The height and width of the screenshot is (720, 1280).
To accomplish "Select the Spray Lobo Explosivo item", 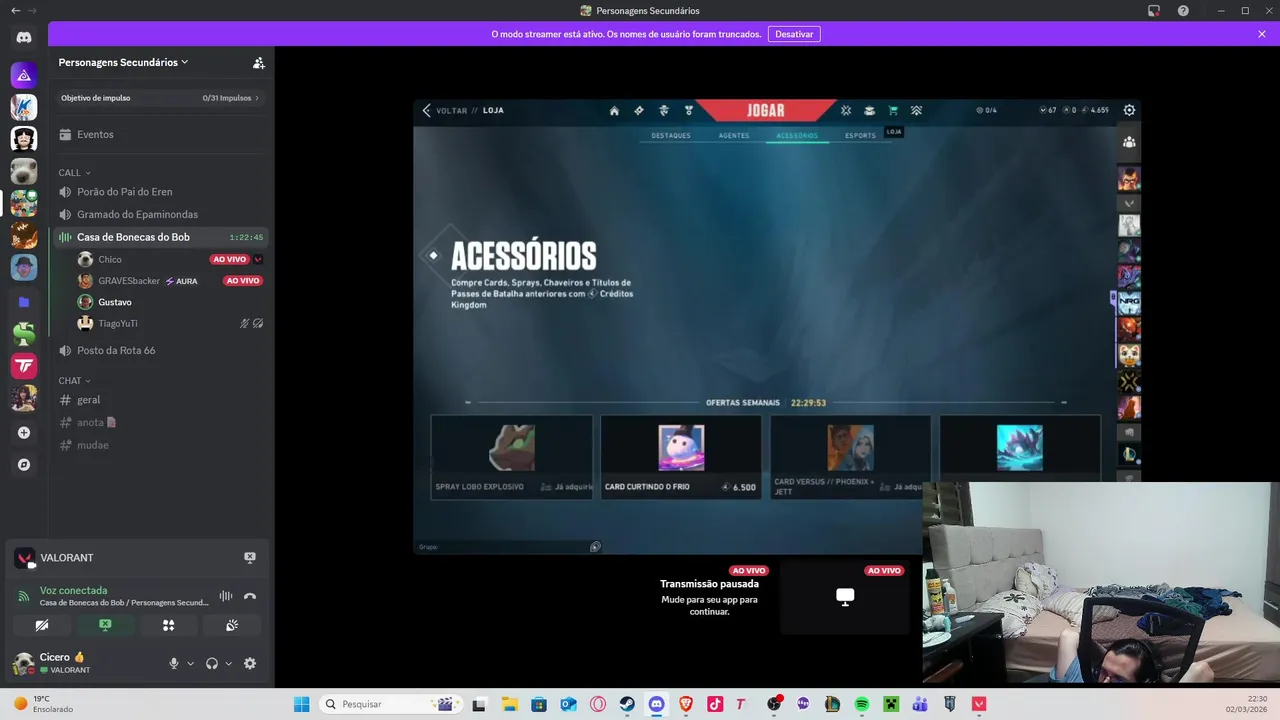I will [x=512, y=457].
